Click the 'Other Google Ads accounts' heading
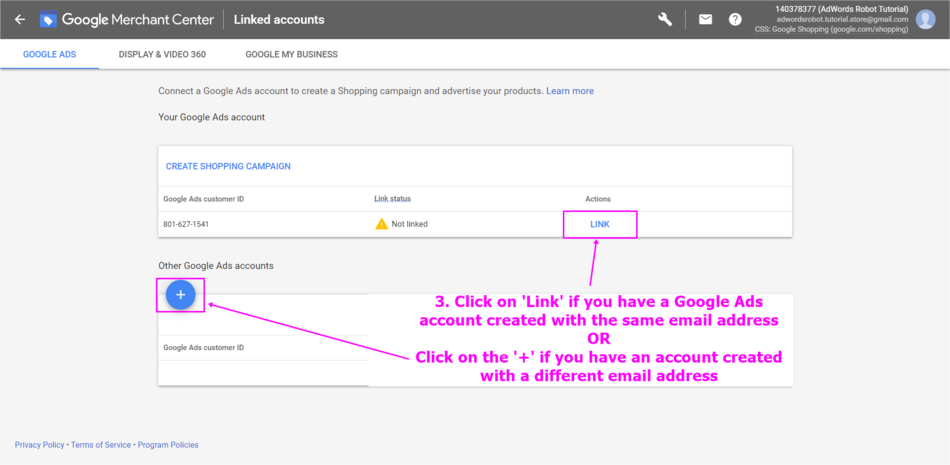Viewport: 950px width, 465px height. tap(216, 266)
